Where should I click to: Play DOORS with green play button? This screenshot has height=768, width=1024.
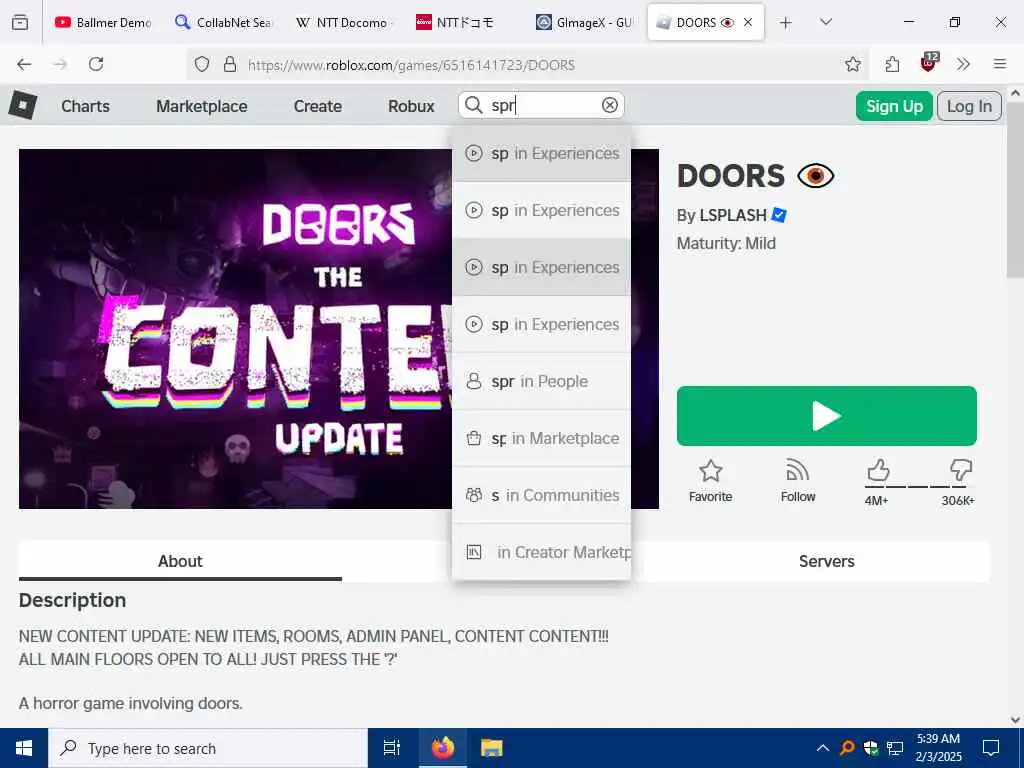(827, 416)
